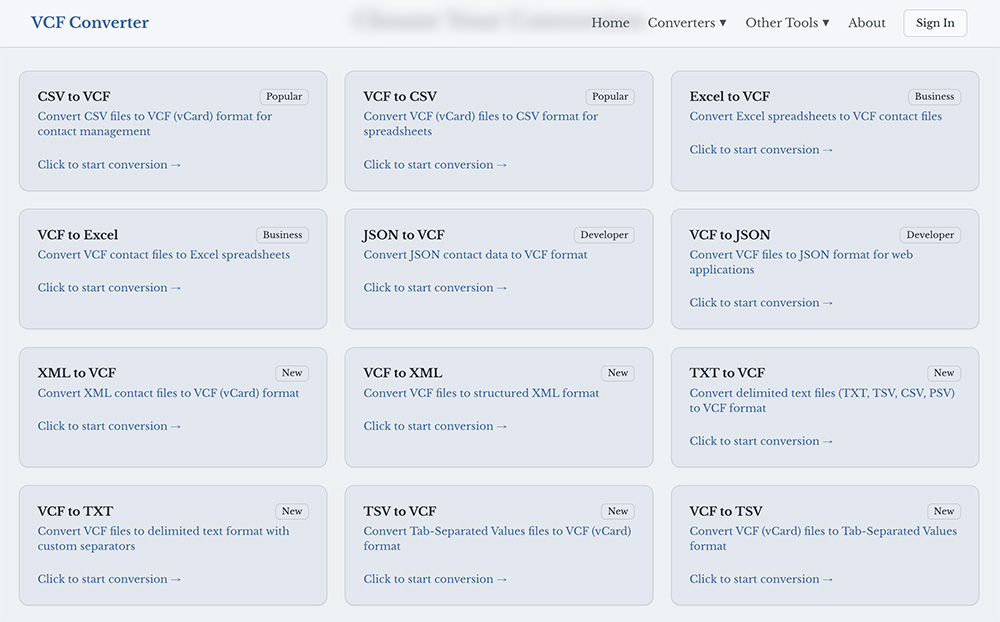Click 'Convert VCF files to JSON format' description
Viewport: 1000px width, 622px height.
[801, 262]
